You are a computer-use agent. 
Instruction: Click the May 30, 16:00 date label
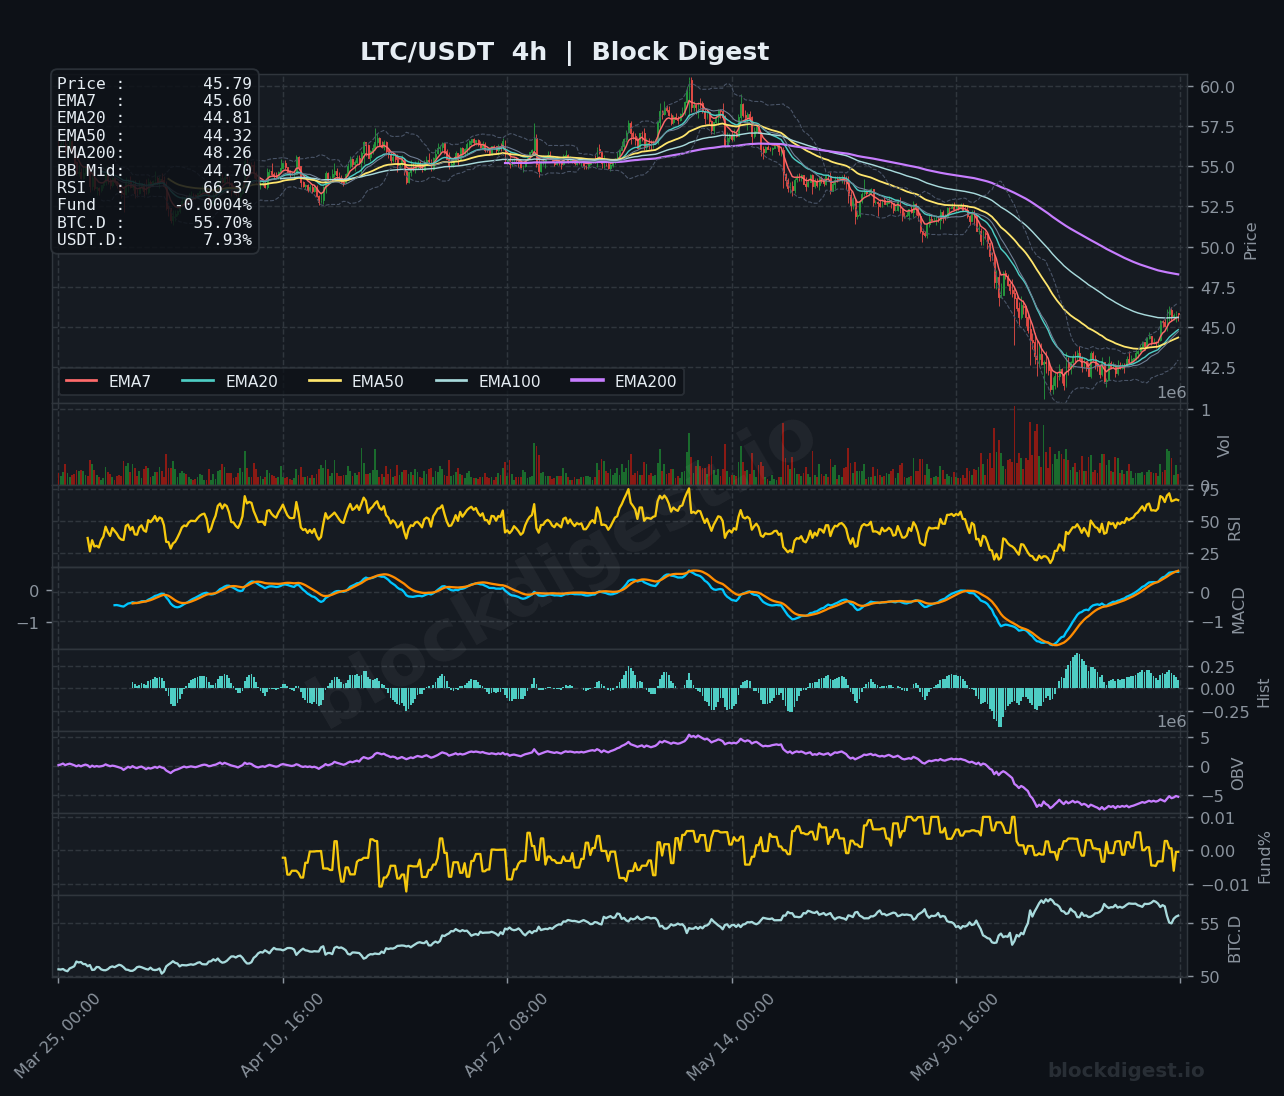click(954, 1036)
